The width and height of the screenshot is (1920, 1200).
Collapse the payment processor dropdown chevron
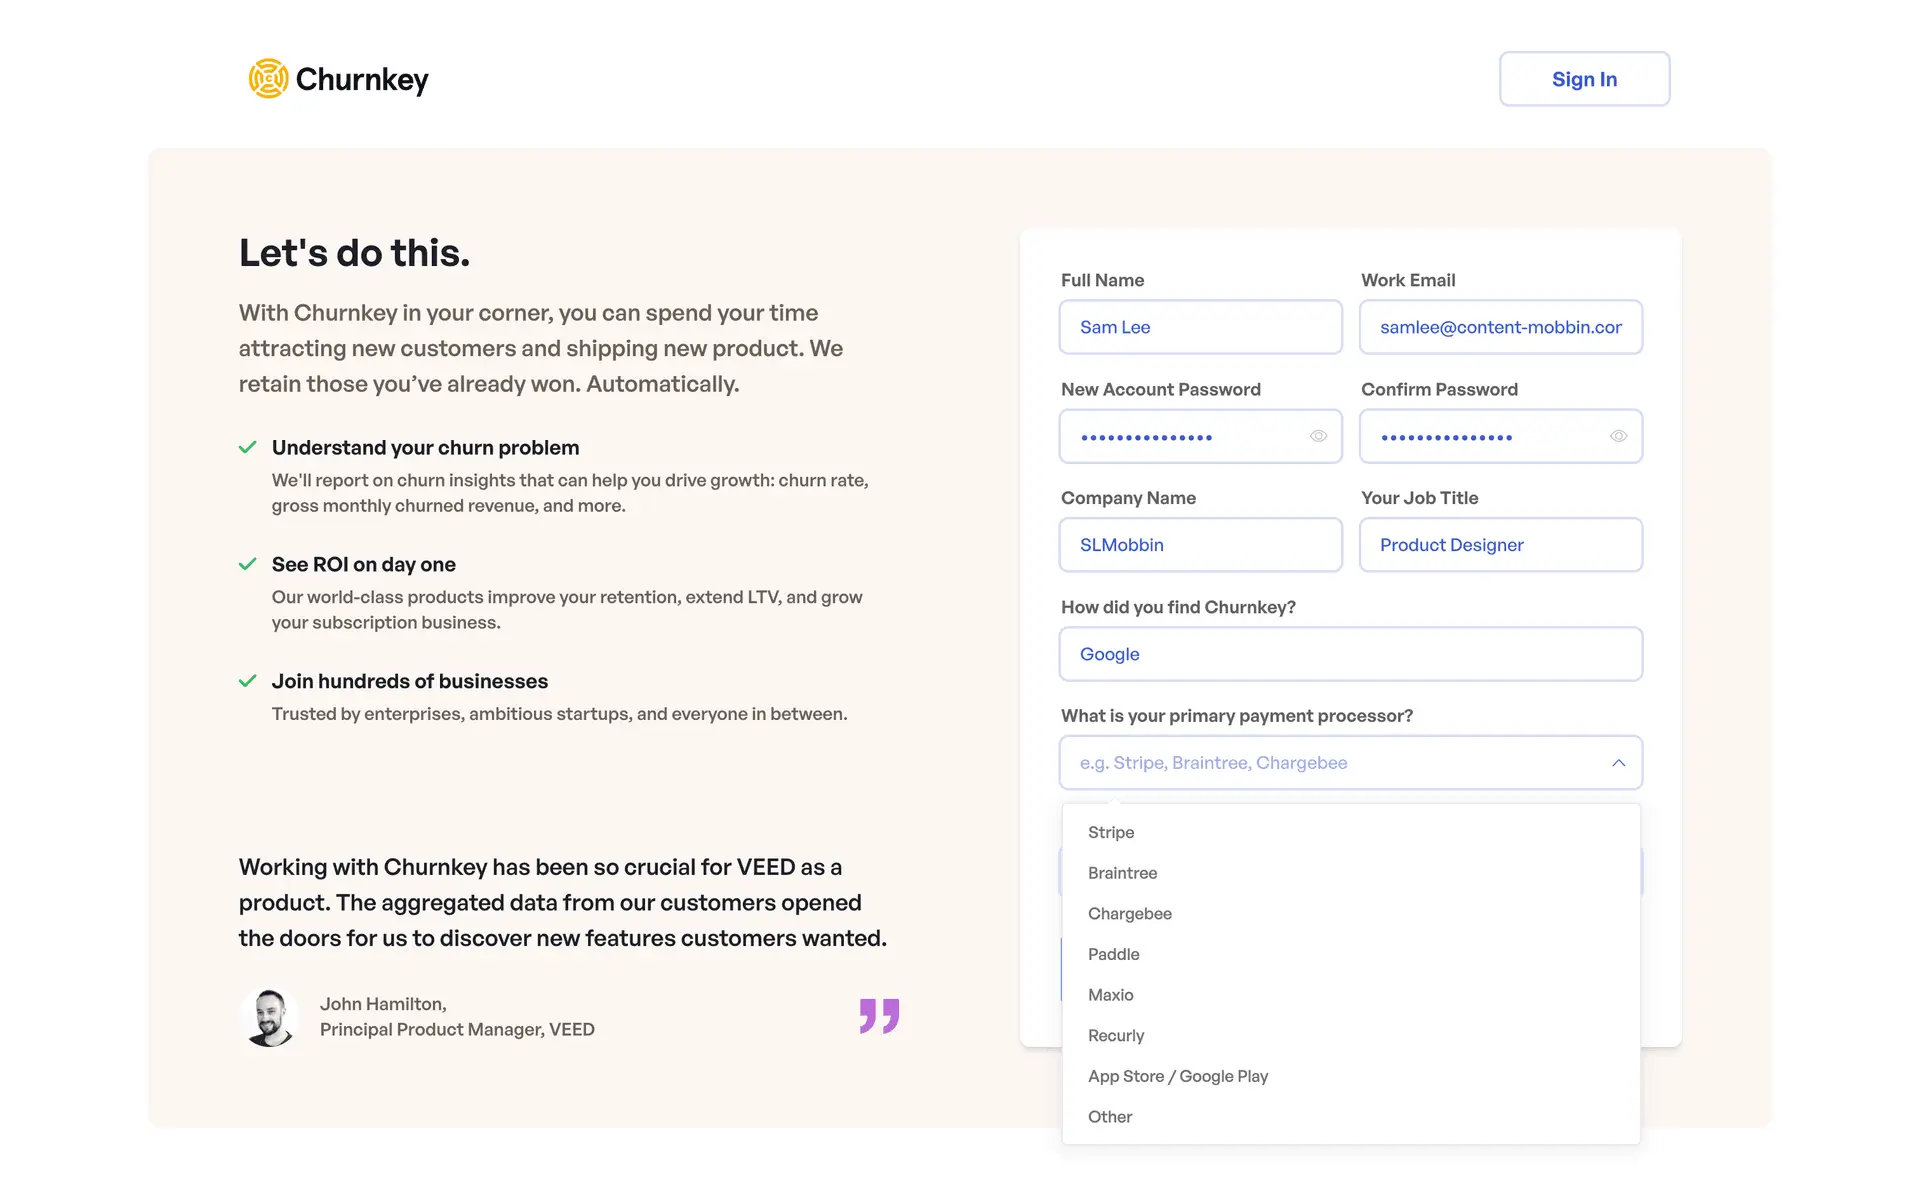(1618, 763)
